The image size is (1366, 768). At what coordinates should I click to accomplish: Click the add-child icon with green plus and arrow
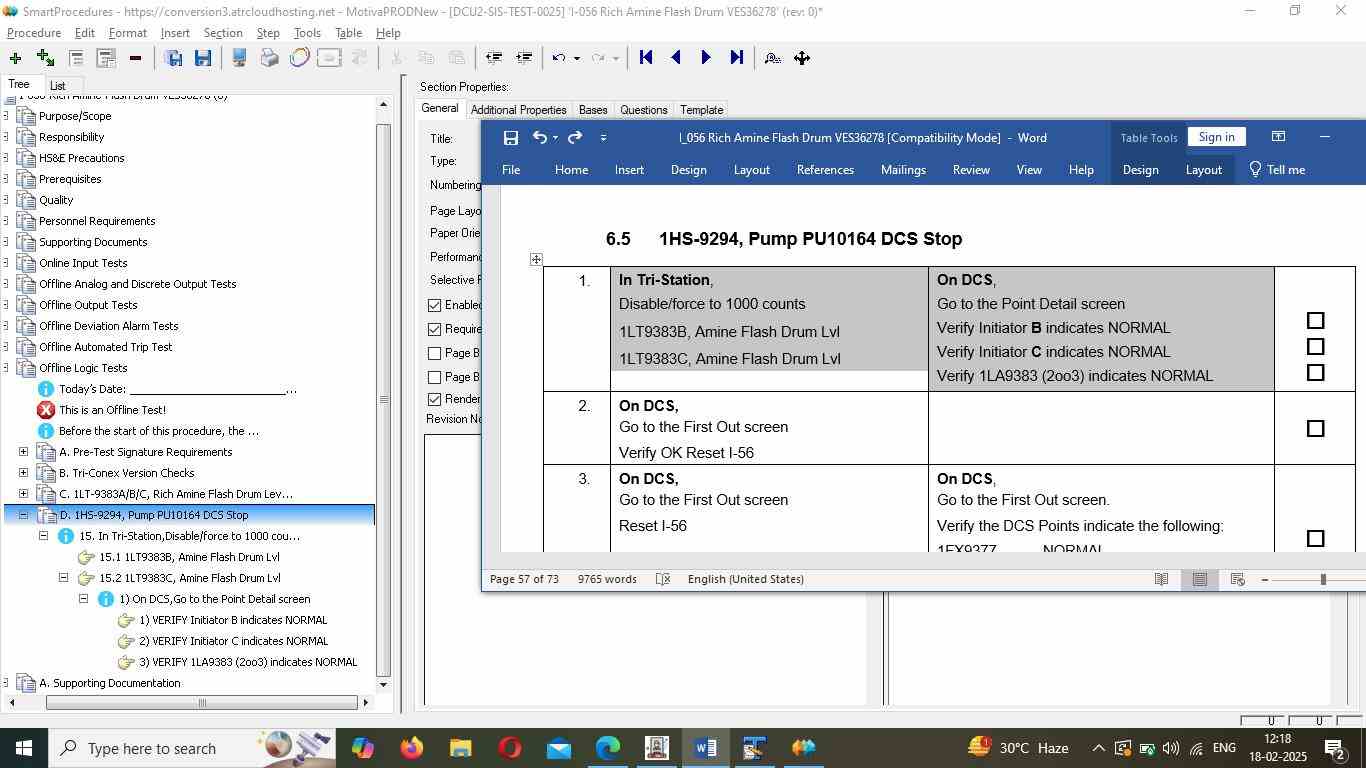tap(45, 58)
